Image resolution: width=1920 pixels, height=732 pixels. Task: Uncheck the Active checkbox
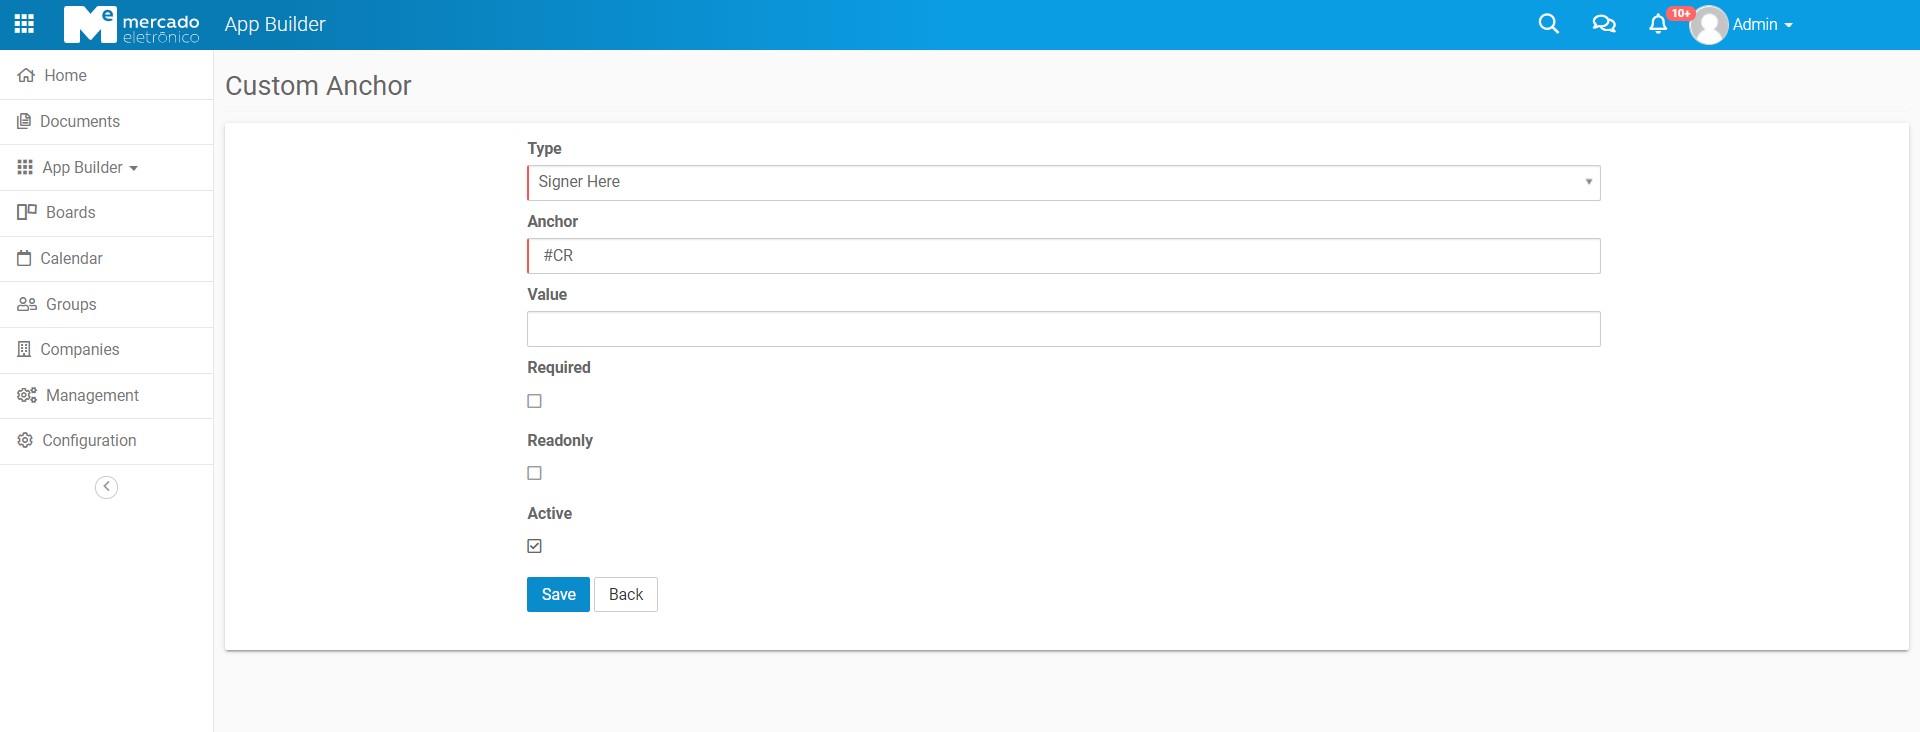point(535,546)
